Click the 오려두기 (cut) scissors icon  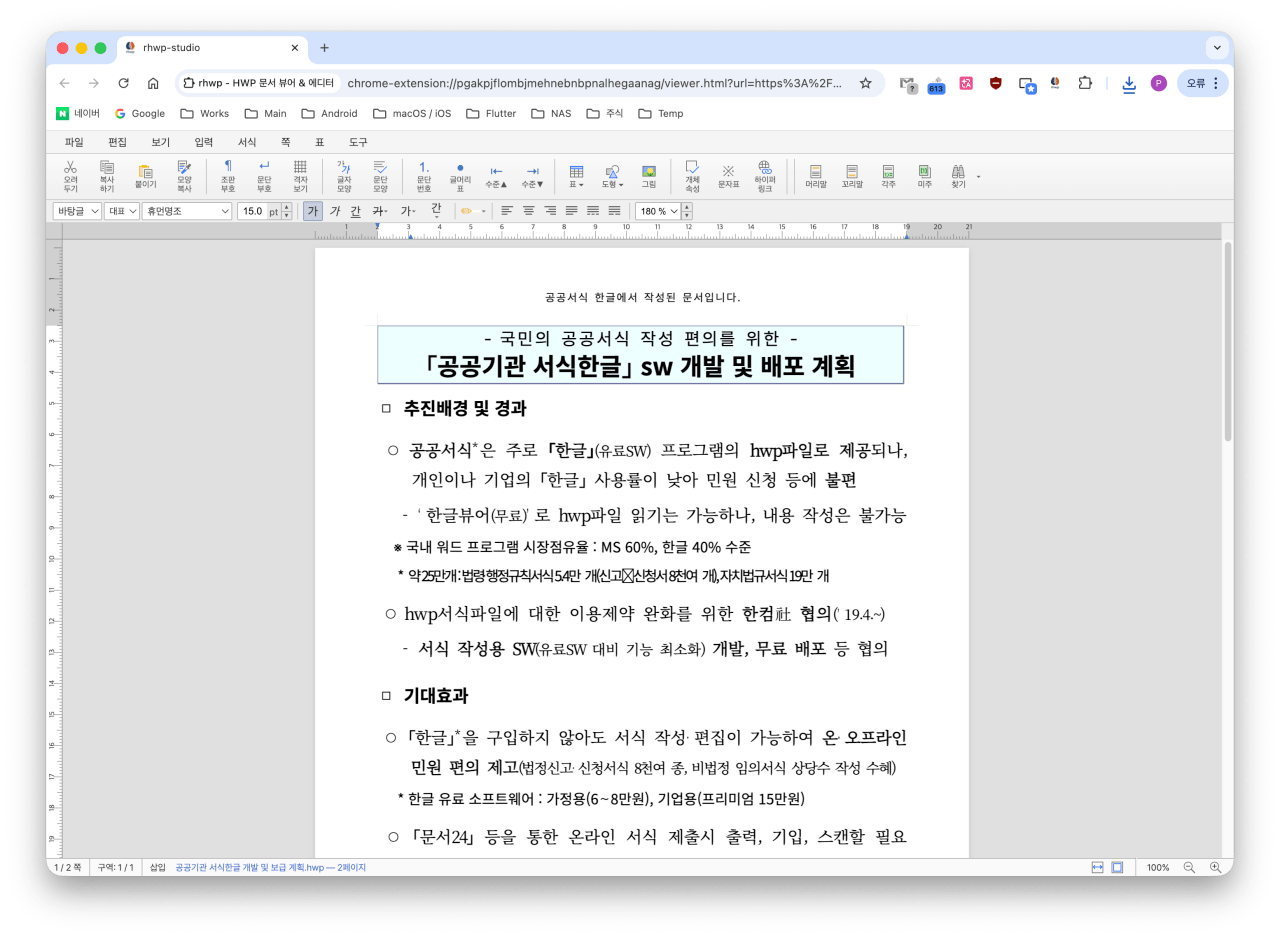pyautogui.click(x=70, y=175)
